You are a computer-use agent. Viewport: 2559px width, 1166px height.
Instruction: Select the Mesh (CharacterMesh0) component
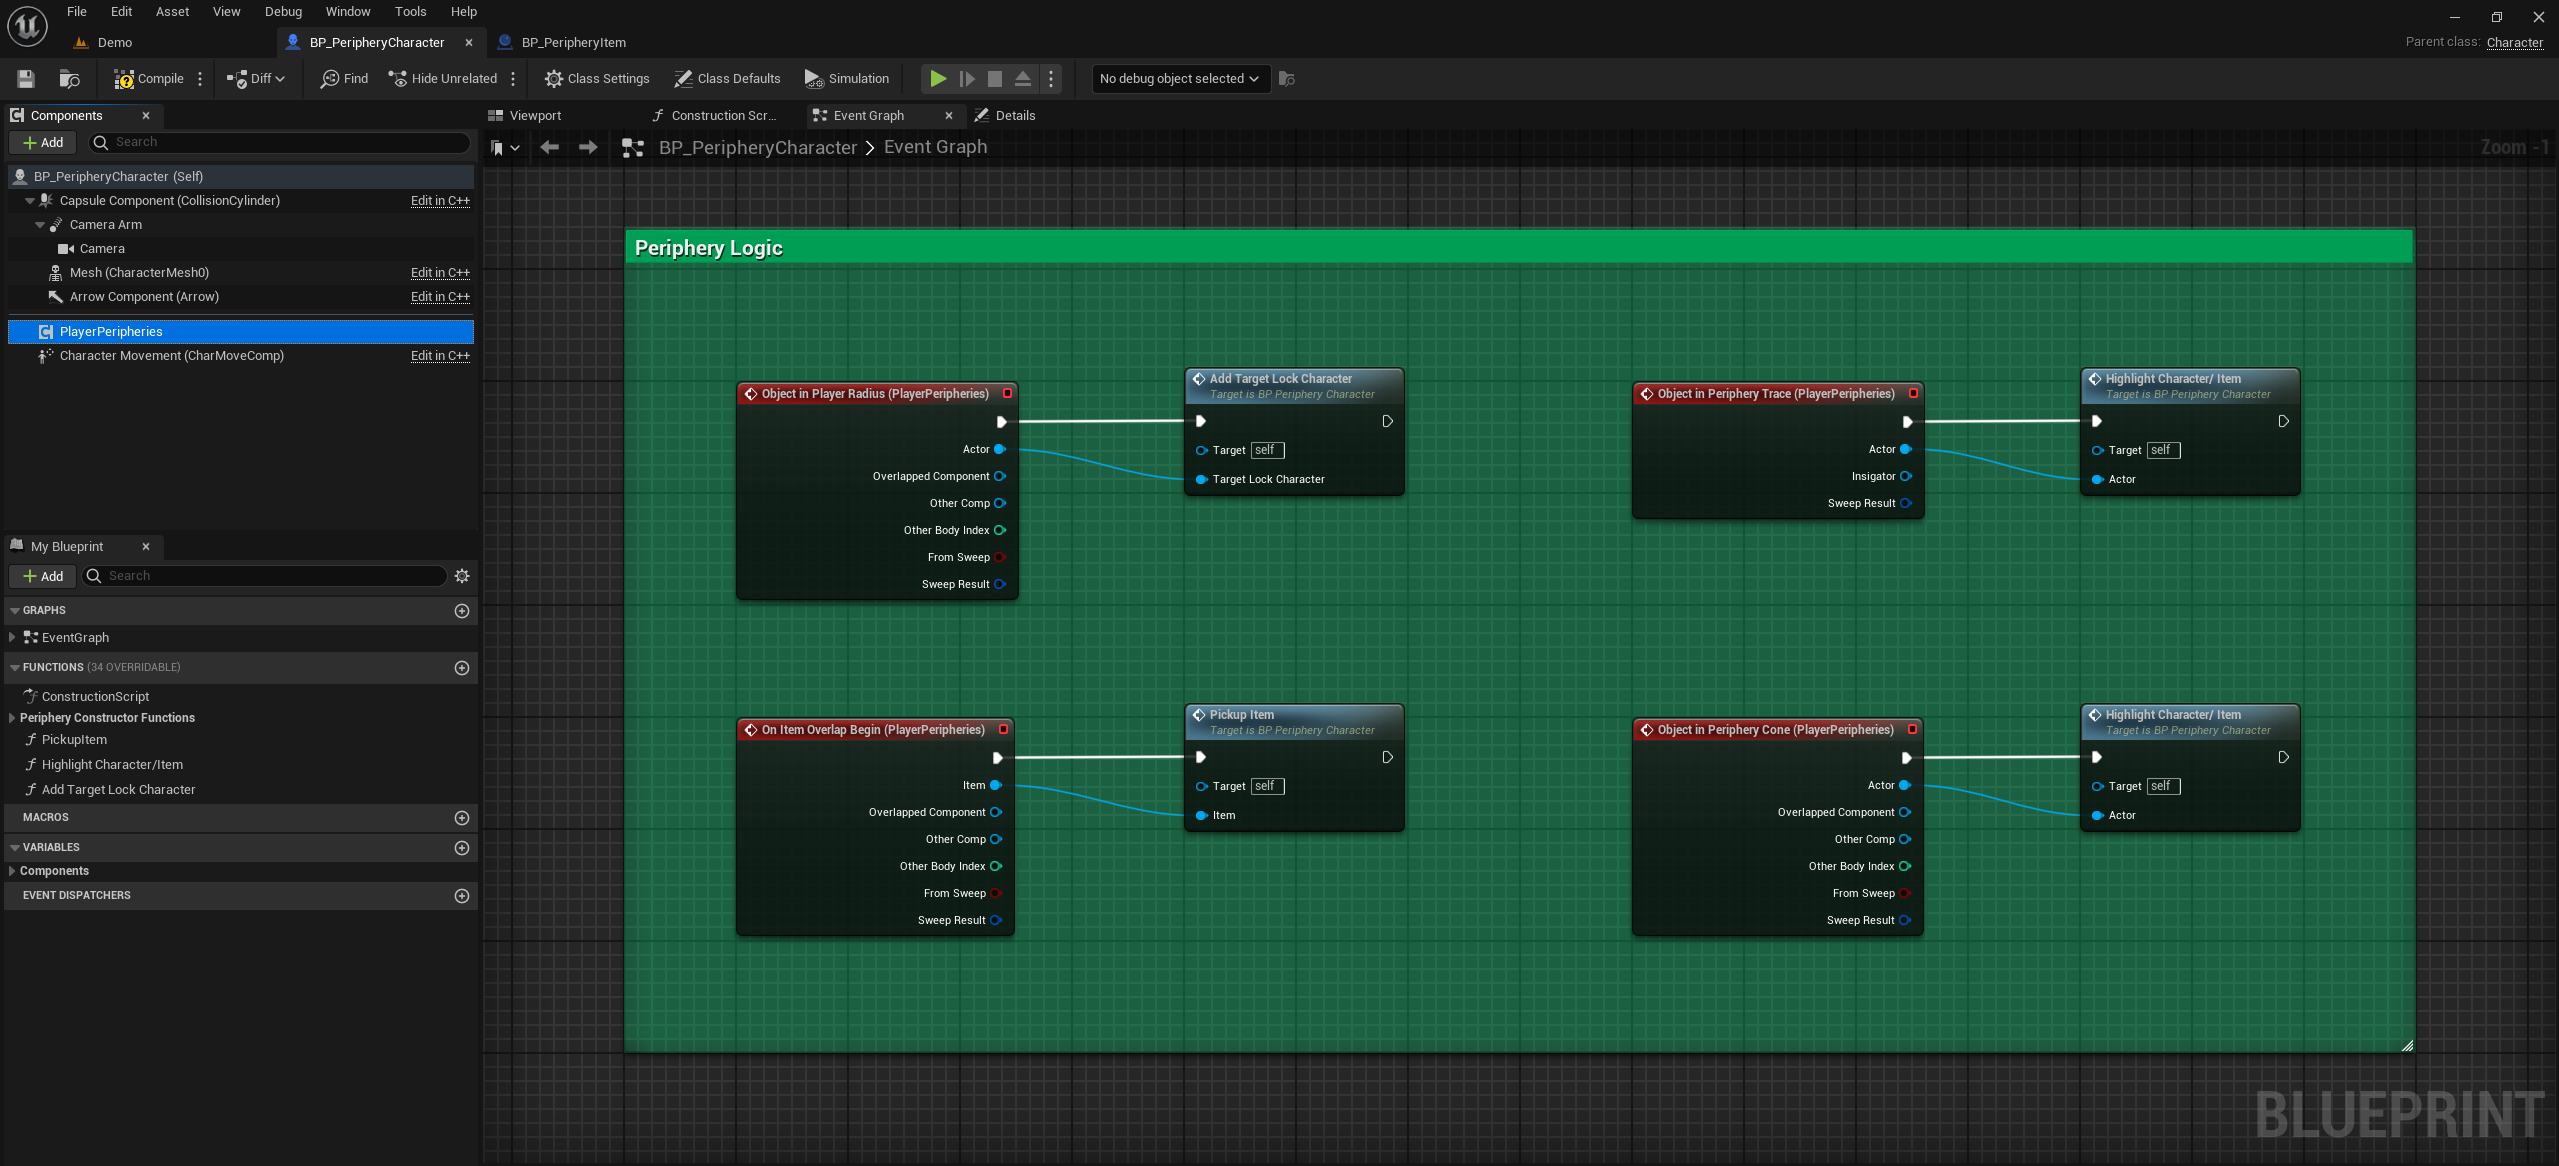point(240,273)
